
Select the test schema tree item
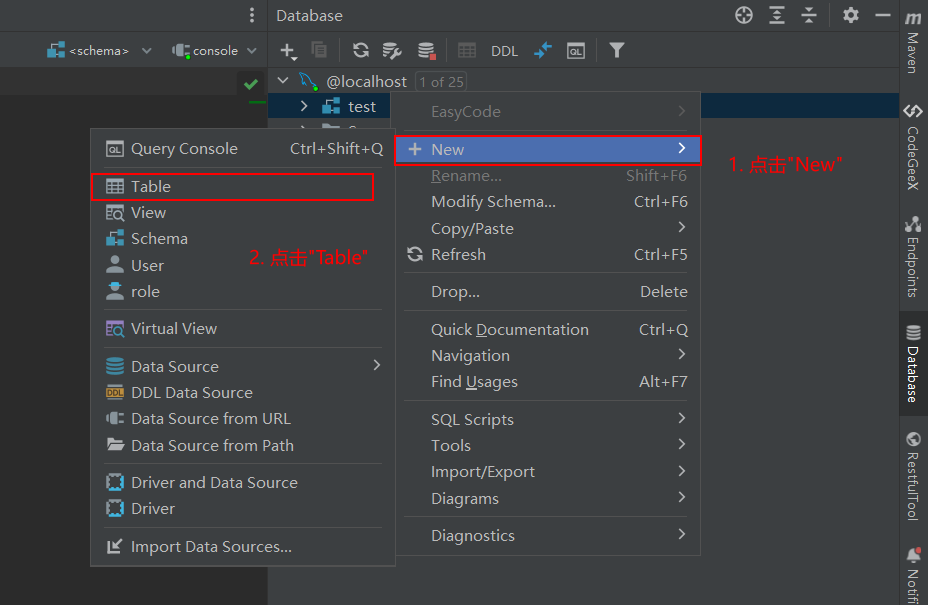point(362,107)
